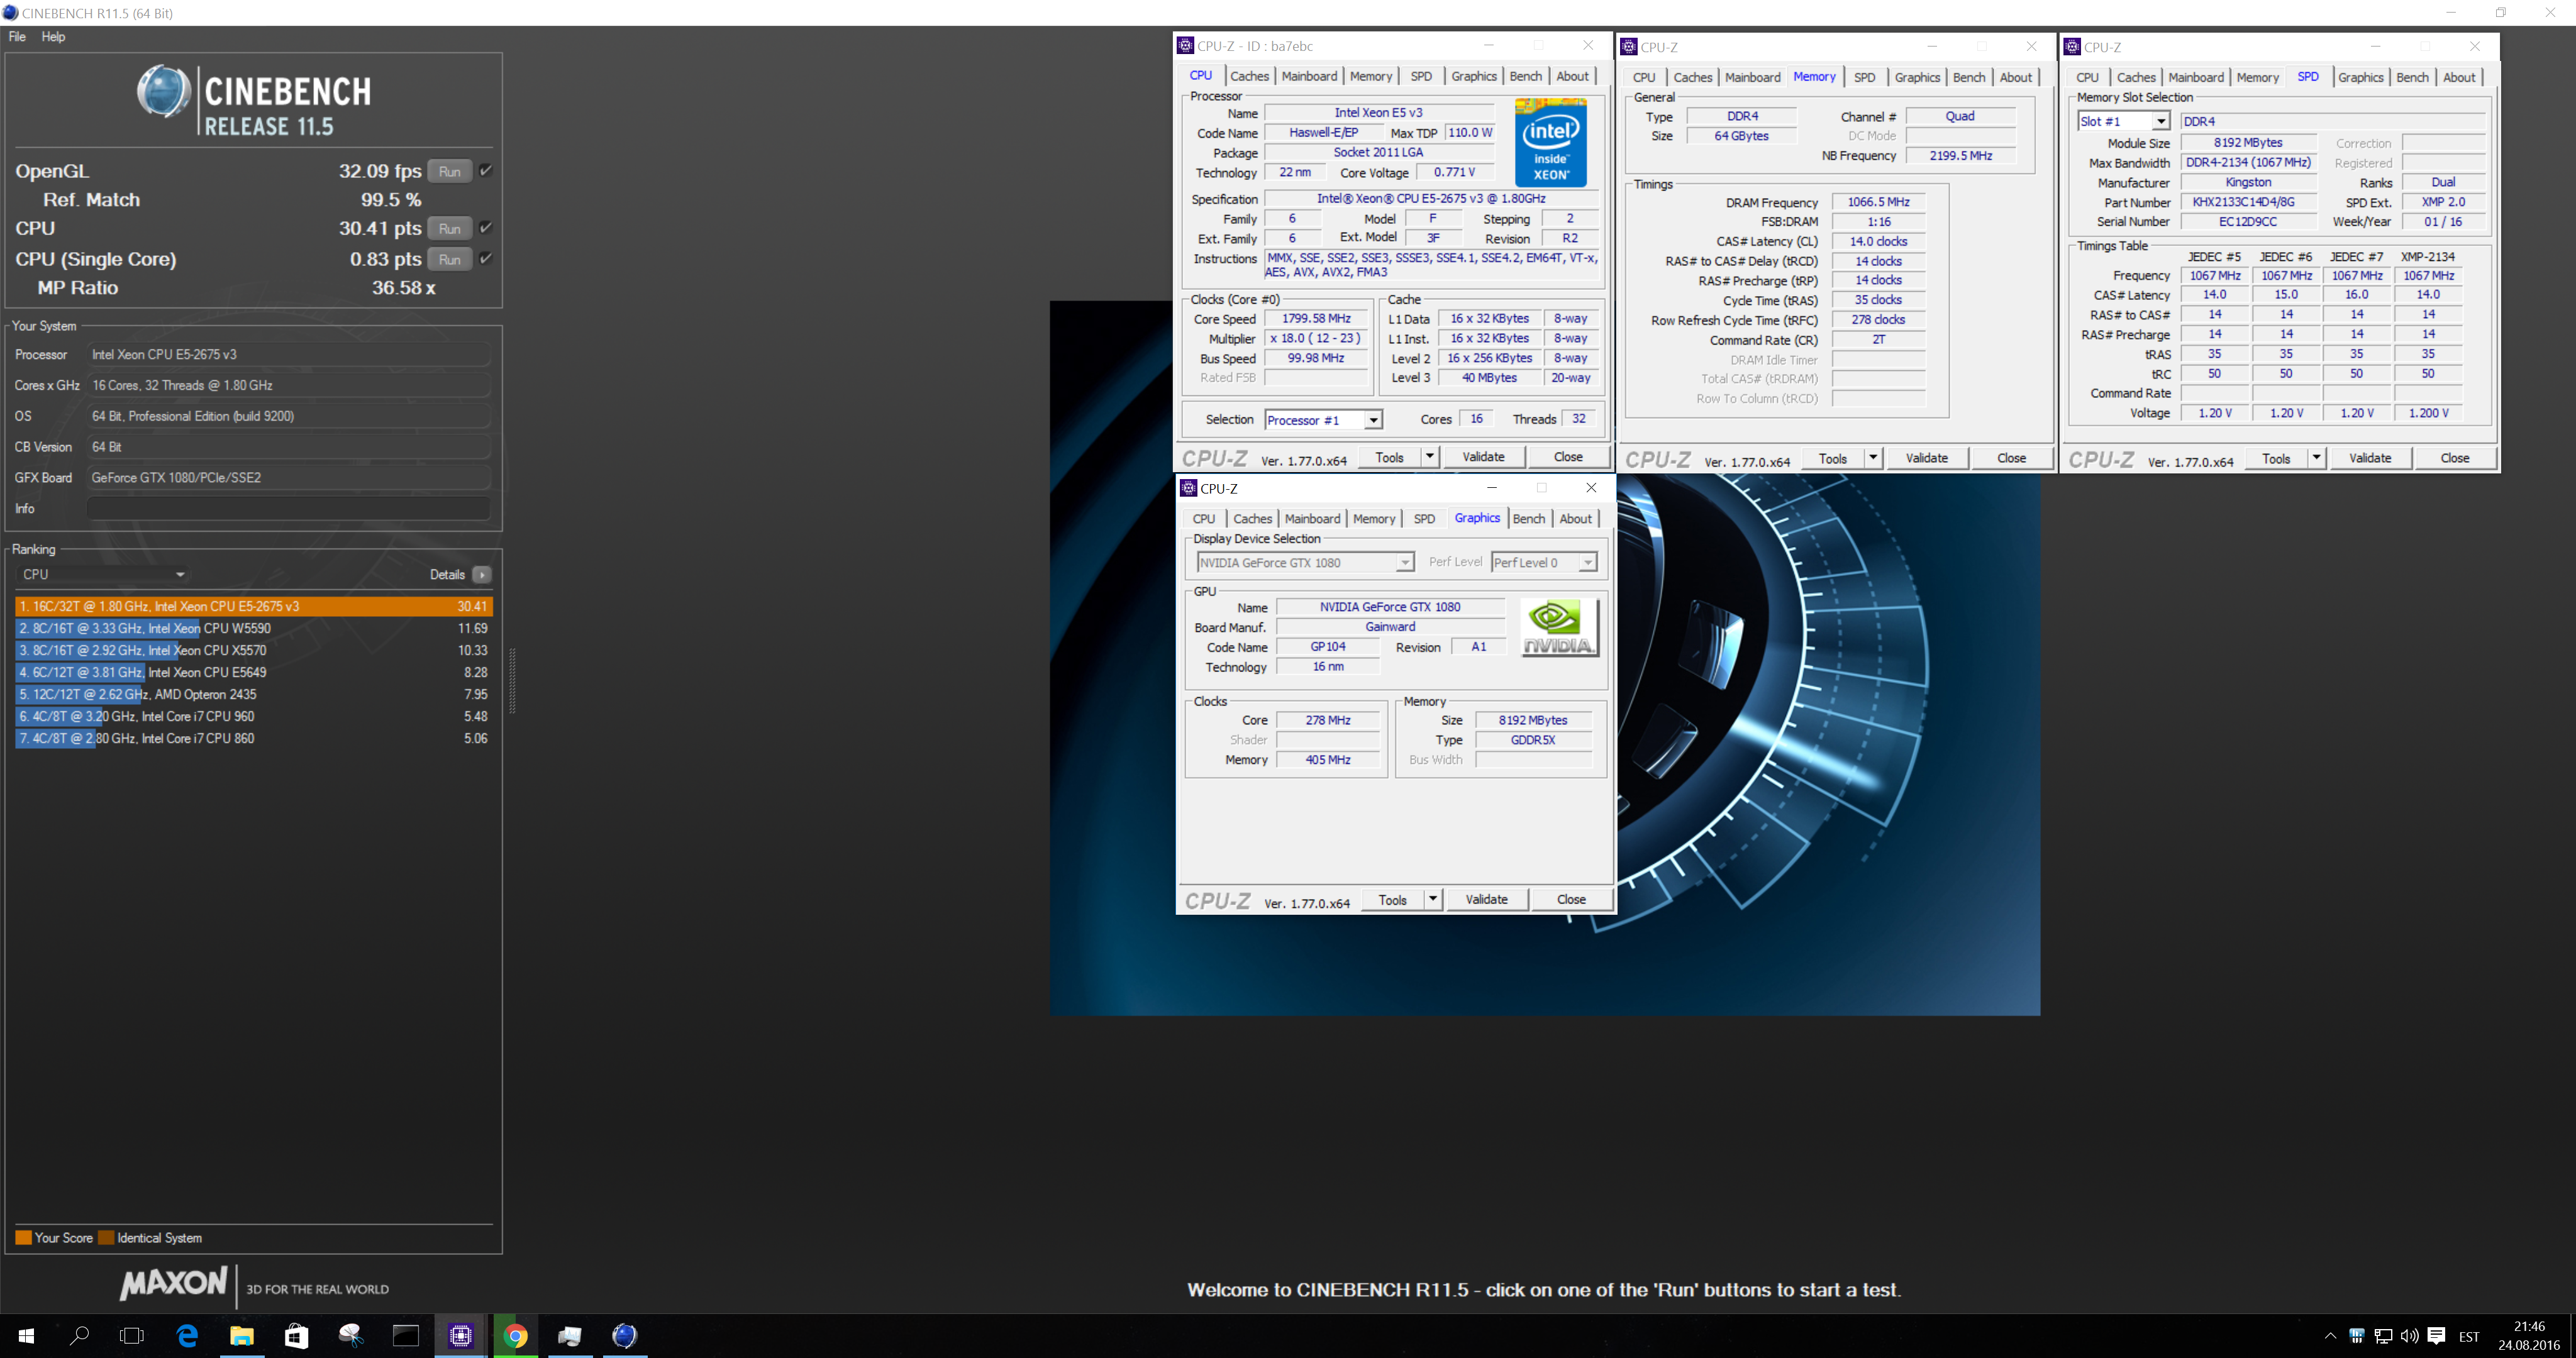Select the AMD Opteron 2435 ranking row
Screen dimensions: 2576x1358
pyautogui.click(x=254, y=694)
